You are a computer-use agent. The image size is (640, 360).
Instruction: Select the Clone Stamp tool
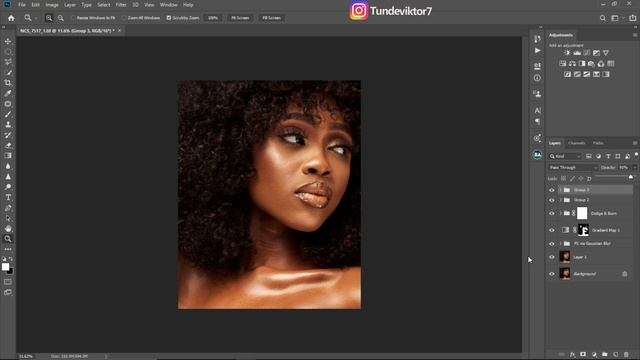[8, 124]
